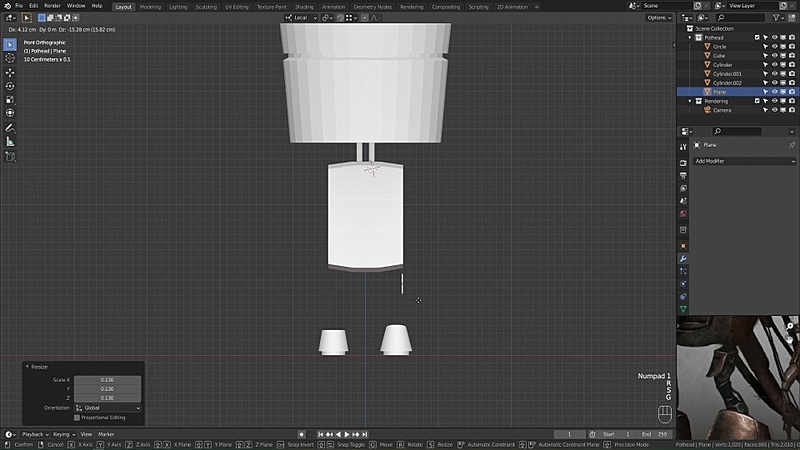The image size is (800, 450).
Task: Adjust the Scale Y value field
Action: (x=107, y=389)
